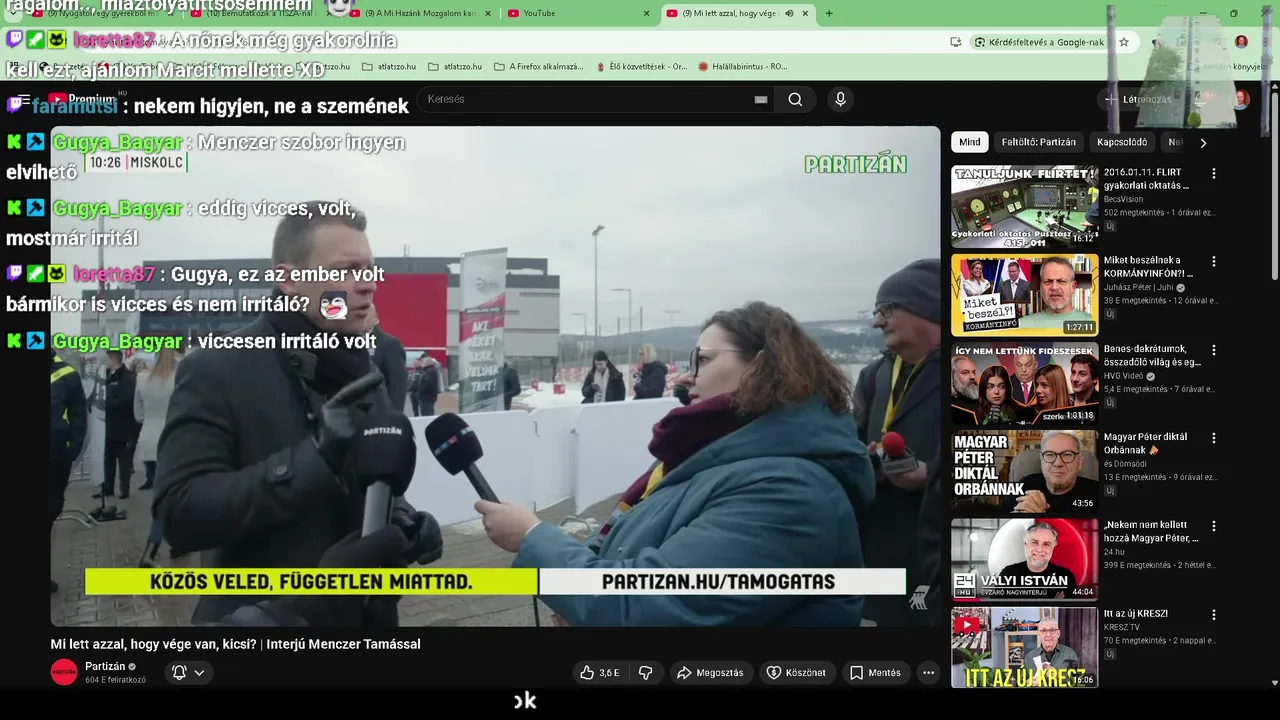This screenshot has height=720, width=1280.
Task: Open options menu for Miket beszélnek a KORMÁNYINFÓN video
Action: 1214,261
